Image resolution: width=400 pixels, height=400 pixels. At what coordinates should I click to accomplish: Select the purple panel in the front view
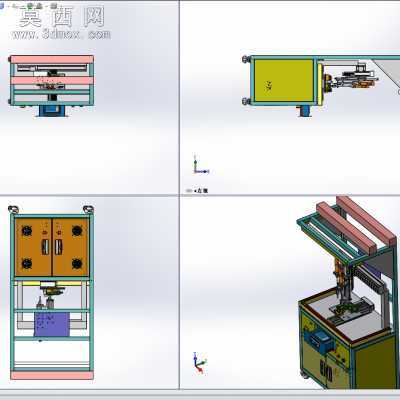(52, 324)
